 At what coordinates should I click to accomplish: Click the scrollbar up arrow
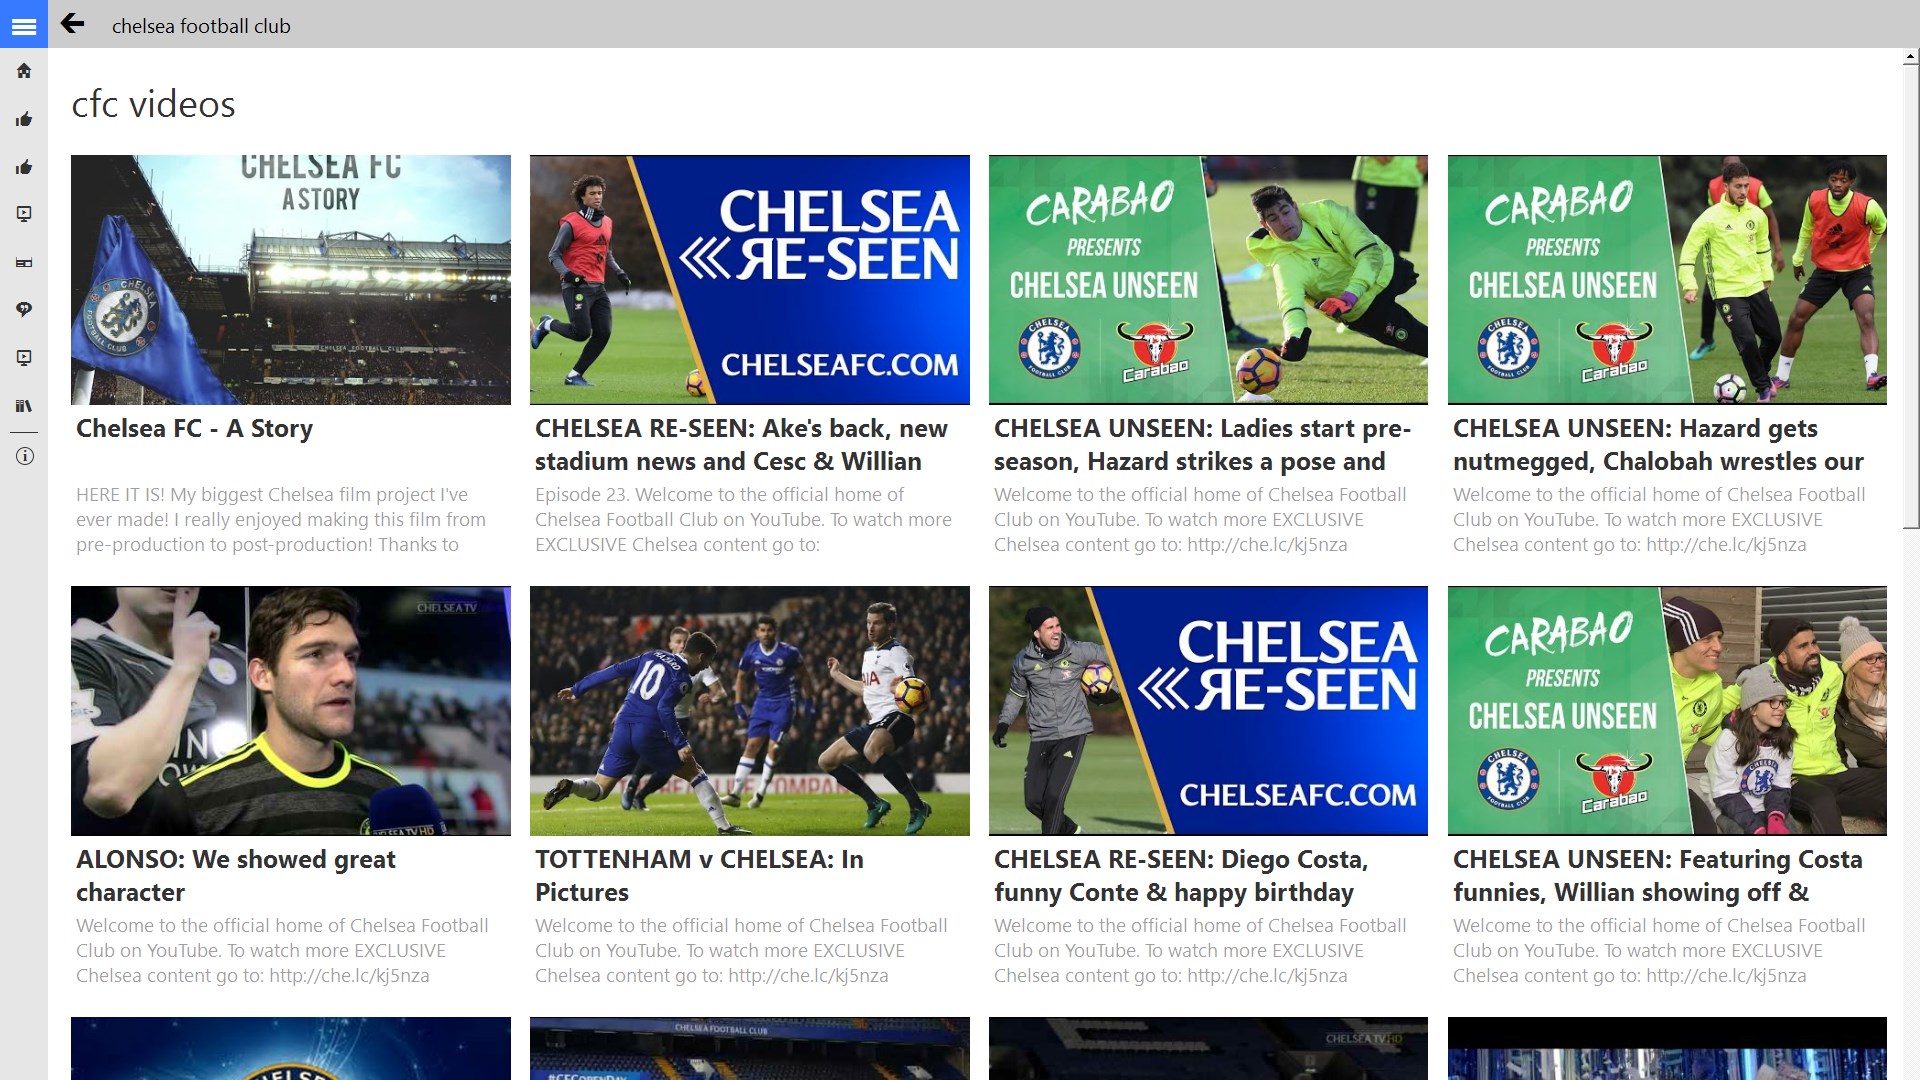[1910, 59]
